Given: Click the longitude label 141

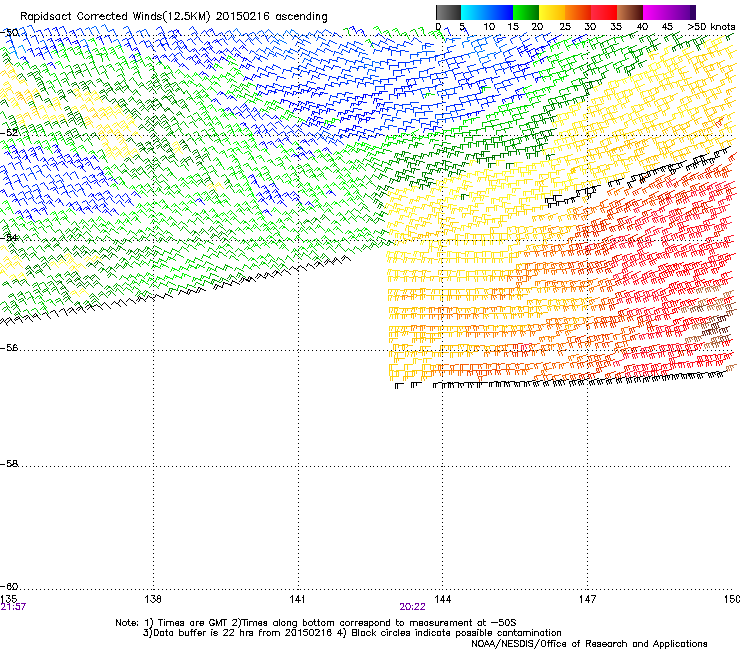Looking at the screenshot, I should pyautogui.click(x=297, y=599).
